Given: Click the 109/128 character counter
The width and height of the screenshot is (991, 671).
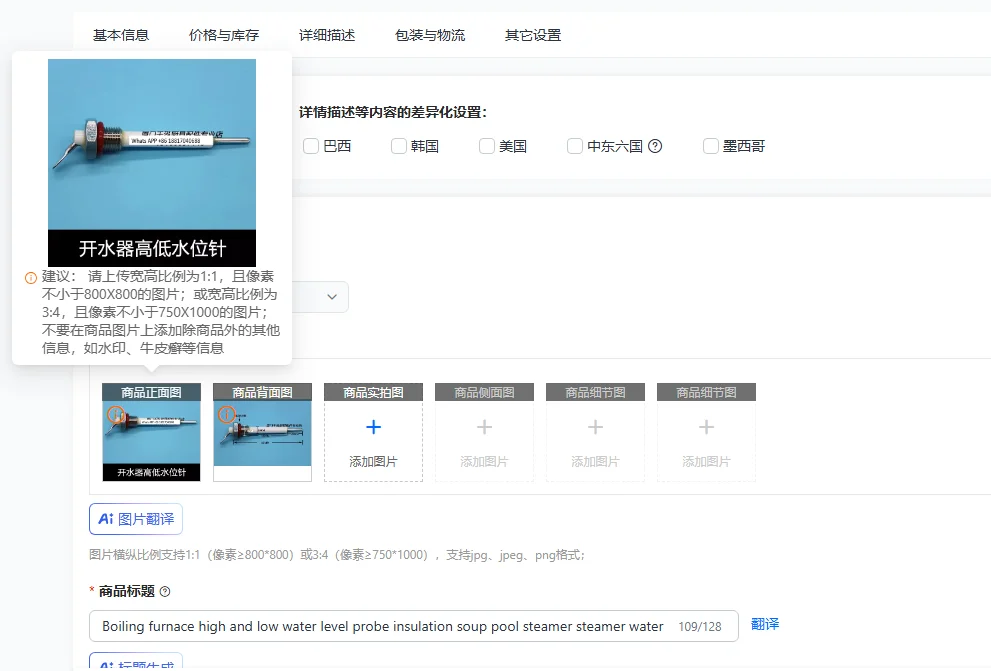Looking at the screenshot, I should [x=700, y=627].
